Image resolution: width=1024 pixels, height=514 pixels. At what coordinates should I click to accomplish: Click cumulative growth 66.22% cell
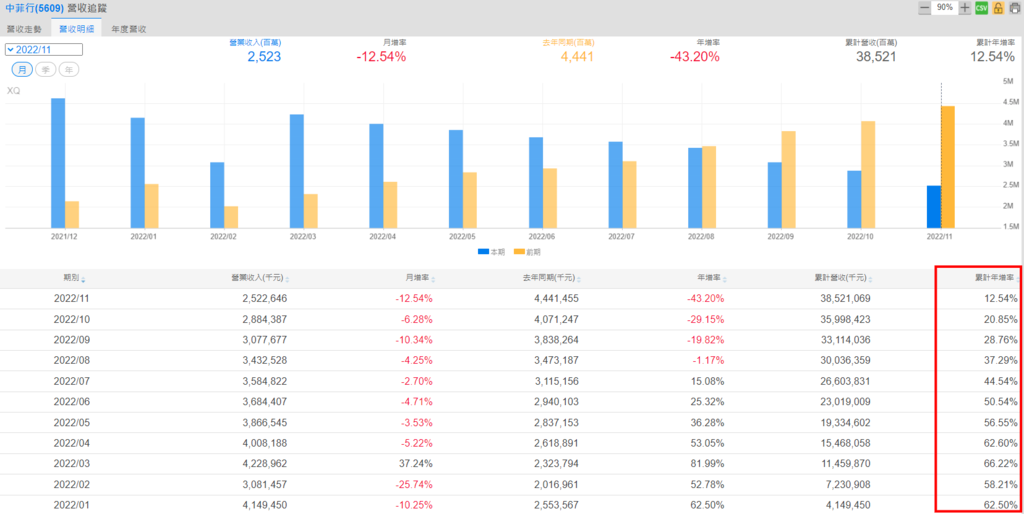pos(1002,464)
